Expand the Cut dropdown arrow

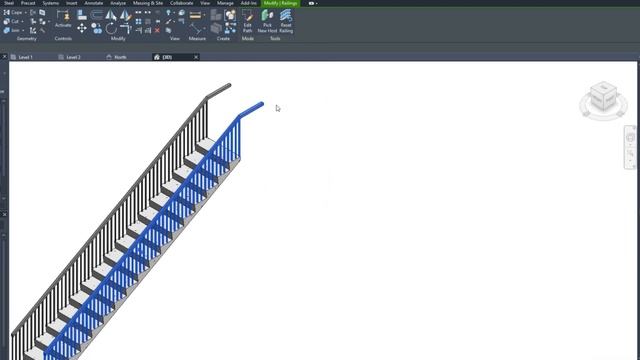click(x=22, y=21)
